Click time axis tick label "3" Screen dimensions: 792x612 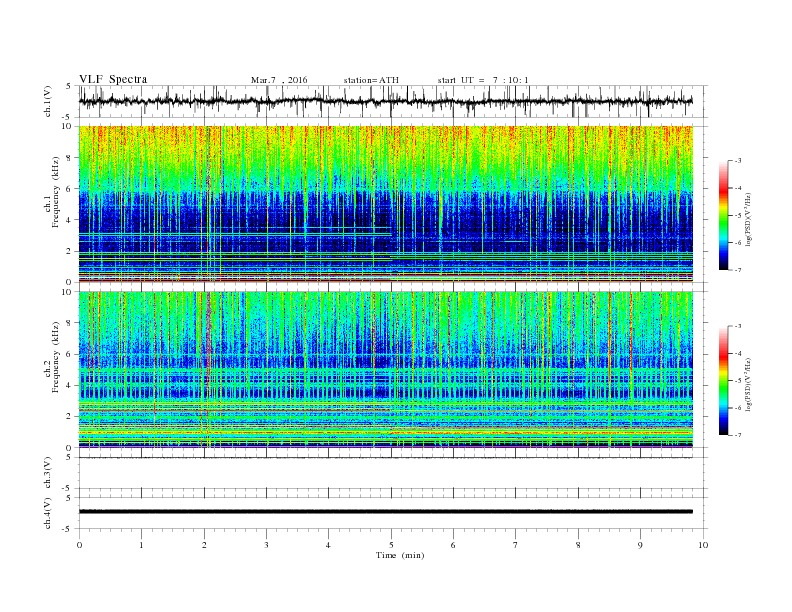point(266,545)
